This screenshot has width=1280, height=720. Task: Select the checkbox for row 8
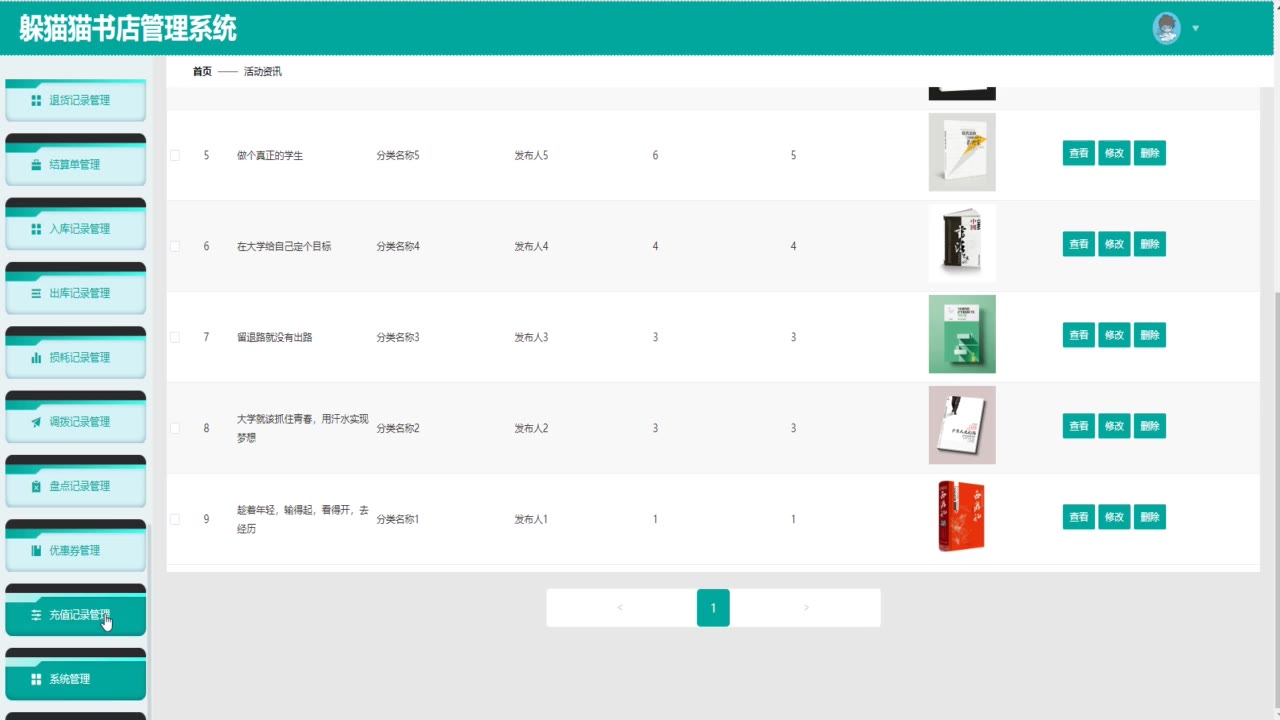pos(175,428)
